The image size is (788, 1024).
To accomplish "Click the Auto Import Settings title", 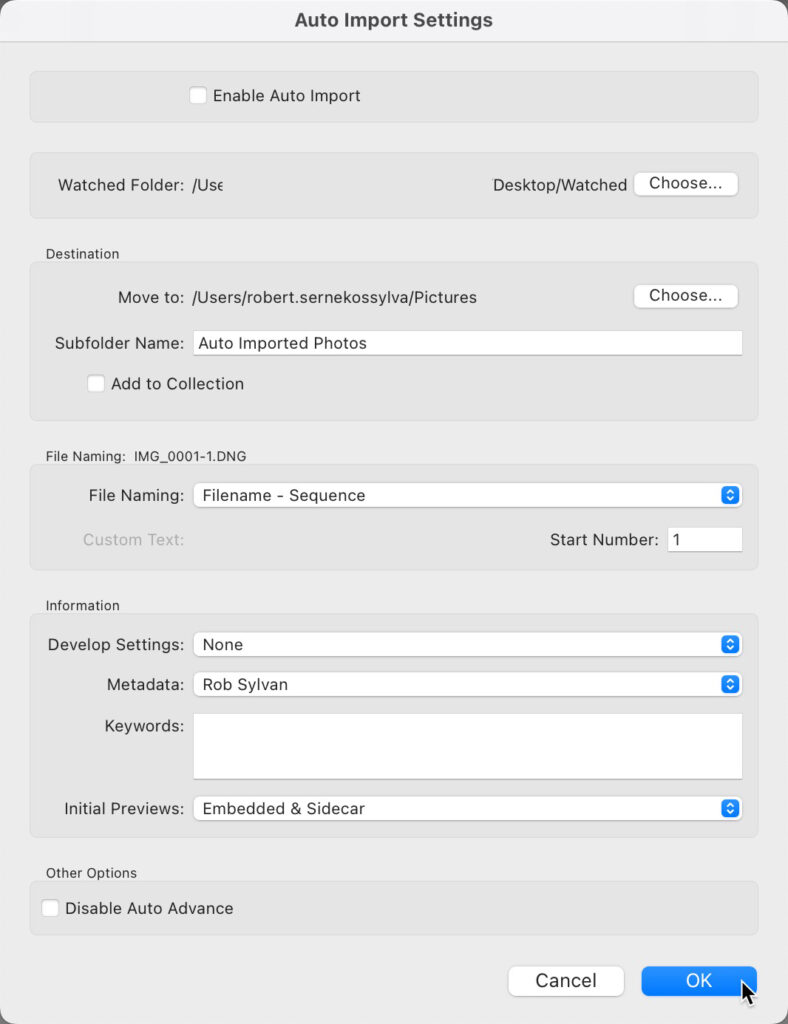I will pos(394,20).
